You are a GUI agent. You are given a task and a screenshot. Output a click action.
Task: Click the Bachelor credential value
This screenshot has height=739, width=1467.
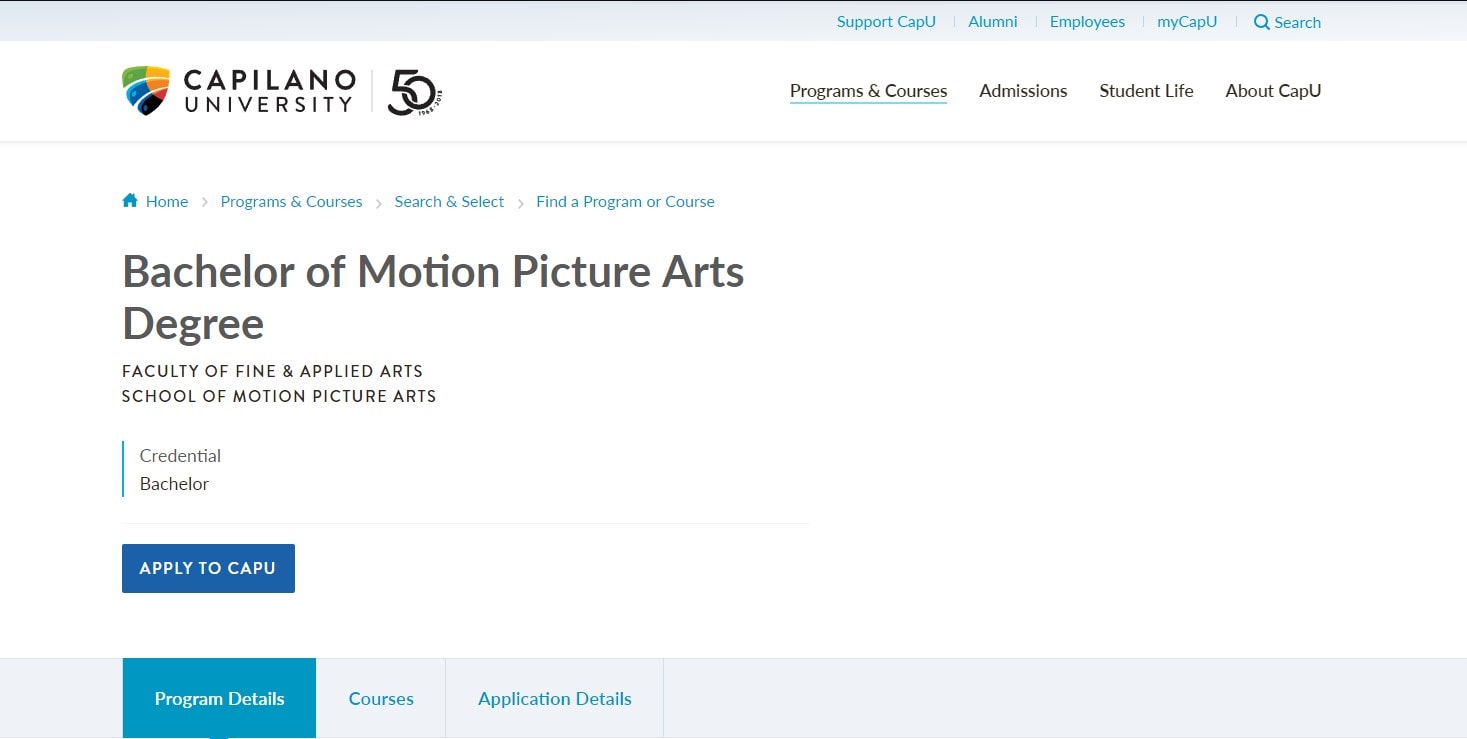pyautogui.click(x=174, y=484)
